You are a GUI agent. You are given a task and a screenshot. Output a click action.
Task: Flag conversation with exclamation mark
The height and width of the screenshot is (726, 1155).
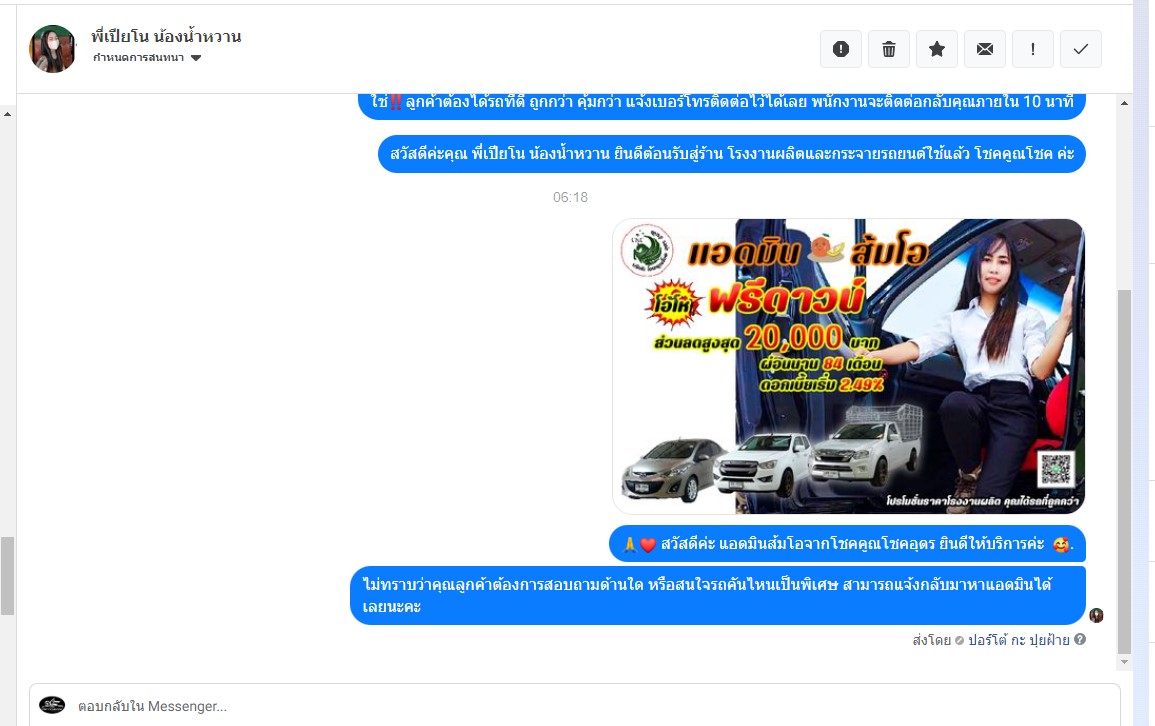pos(1033,49)
